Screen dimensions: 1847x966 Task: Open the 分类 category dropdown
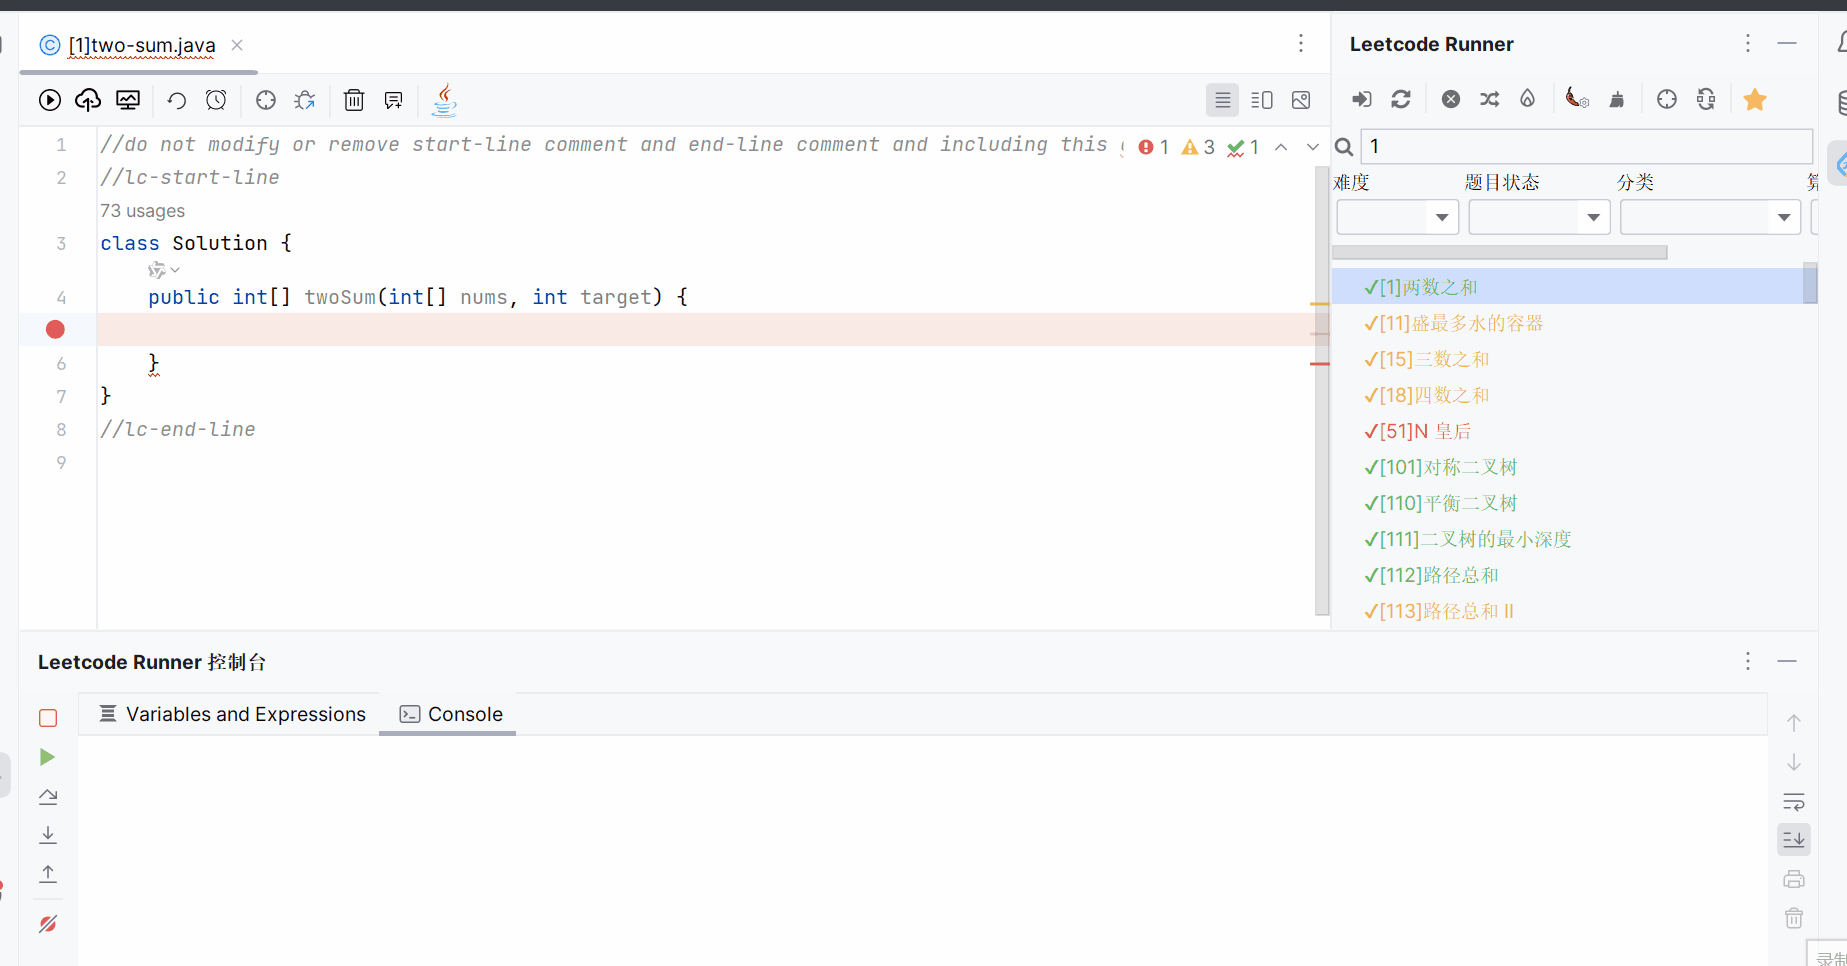[x=1711, y=217]
